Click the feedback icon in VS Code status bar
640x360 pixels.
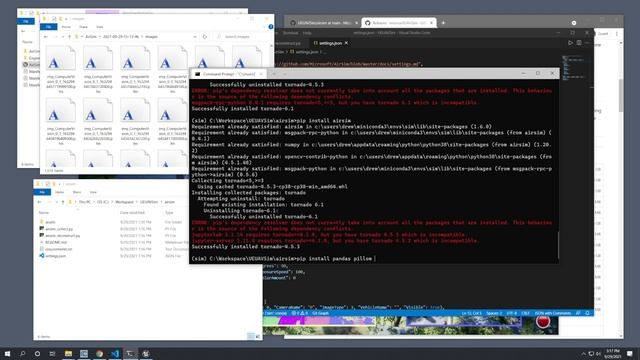click(578, 313)
